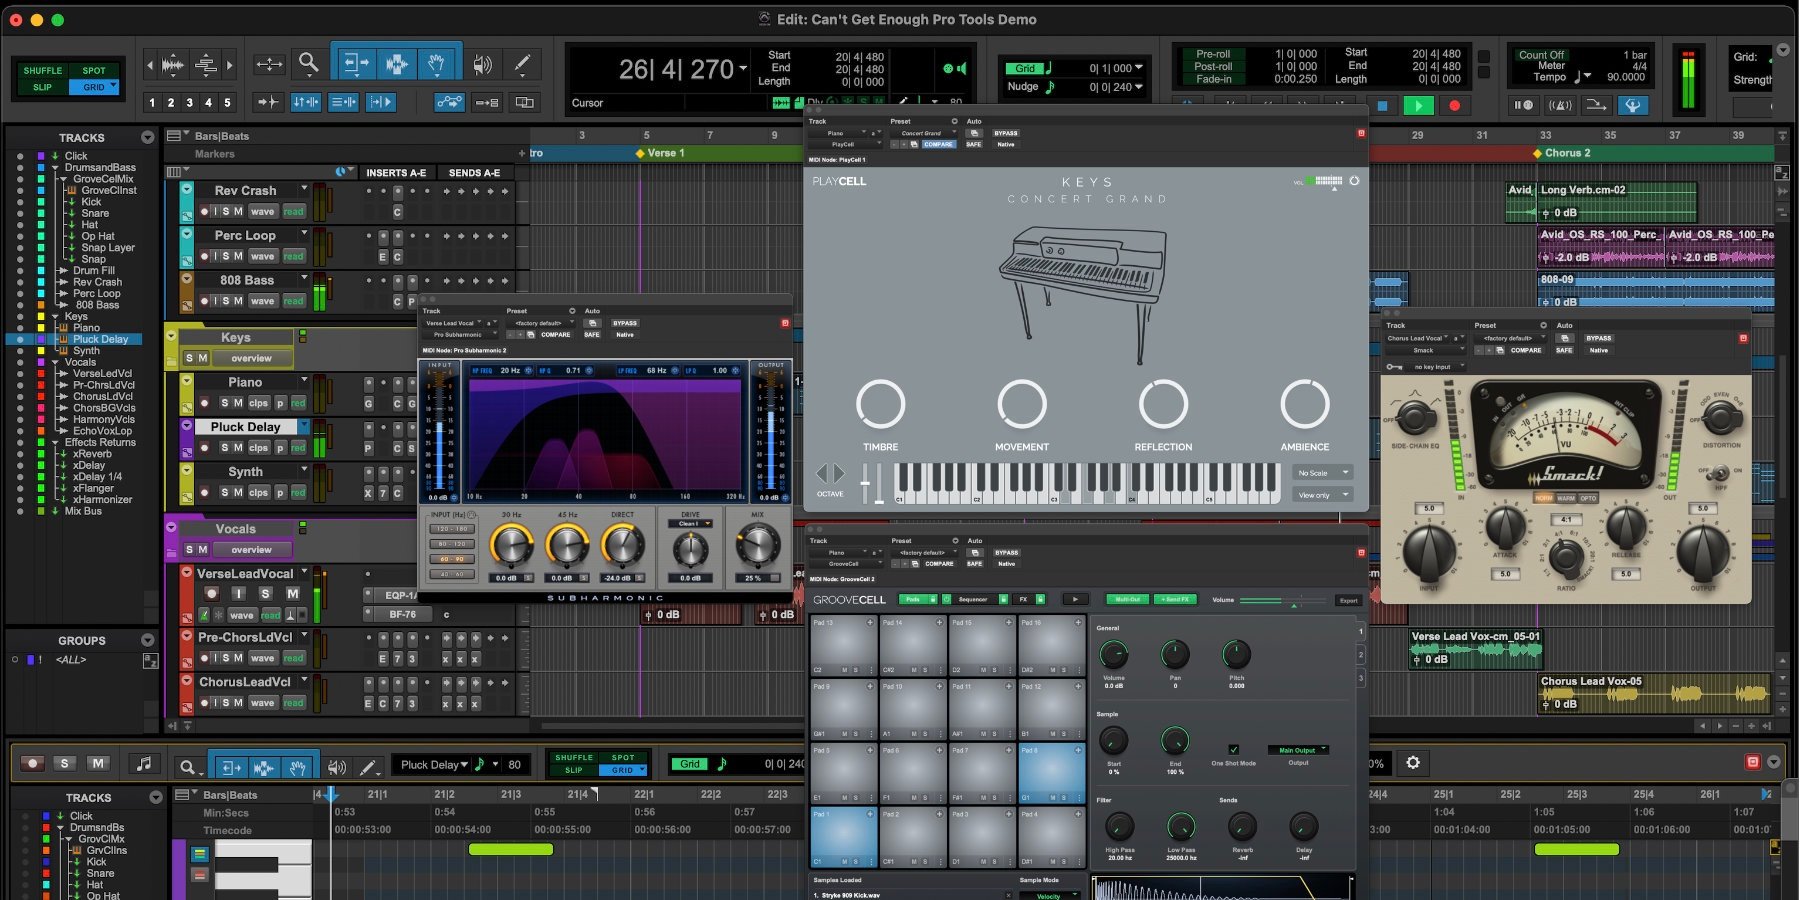Toggle automation follows edit icon
The image size is (1800, 900).
click(450, 102)
